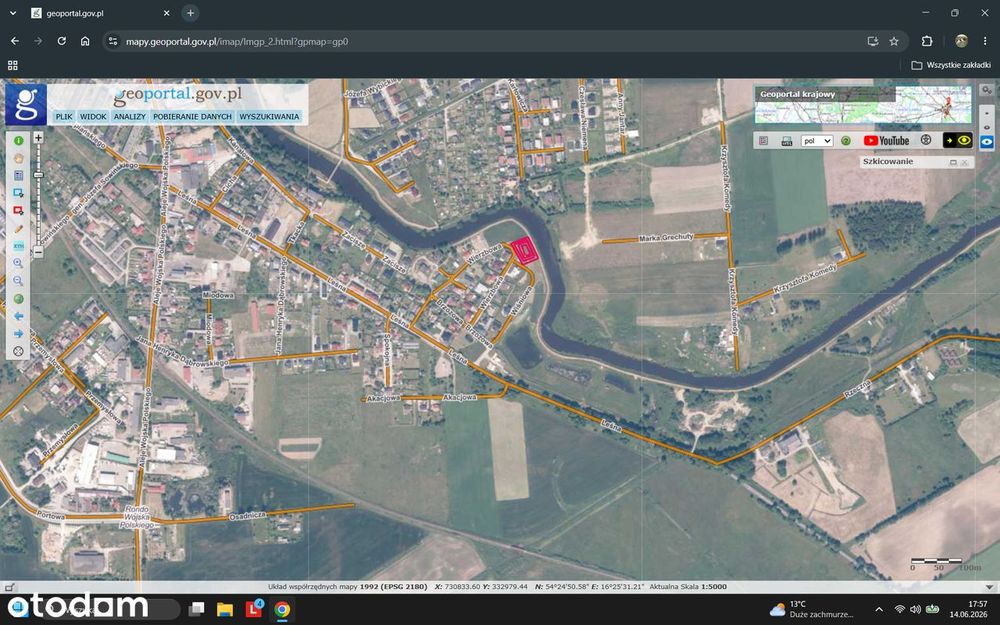
Task: Click the minus zoom slider button
Action: tap(38, 252)
